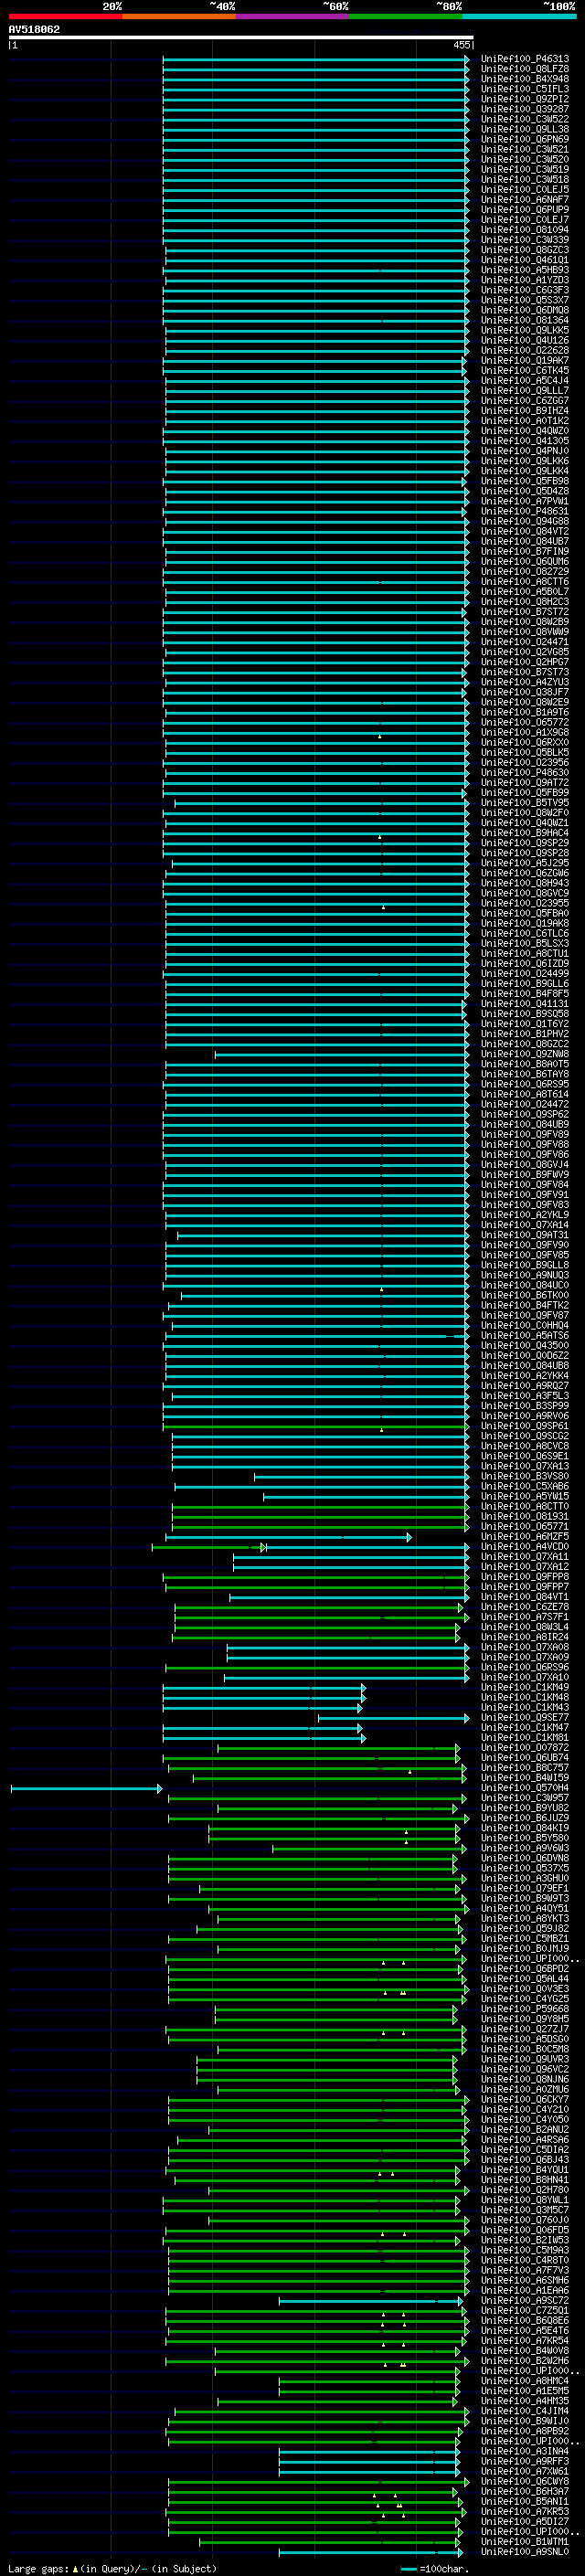The width and height of the screenshot is (585, 2576).
Task: Select hit label UniRef100_C6ZE78
Action: coord(524,1607)
